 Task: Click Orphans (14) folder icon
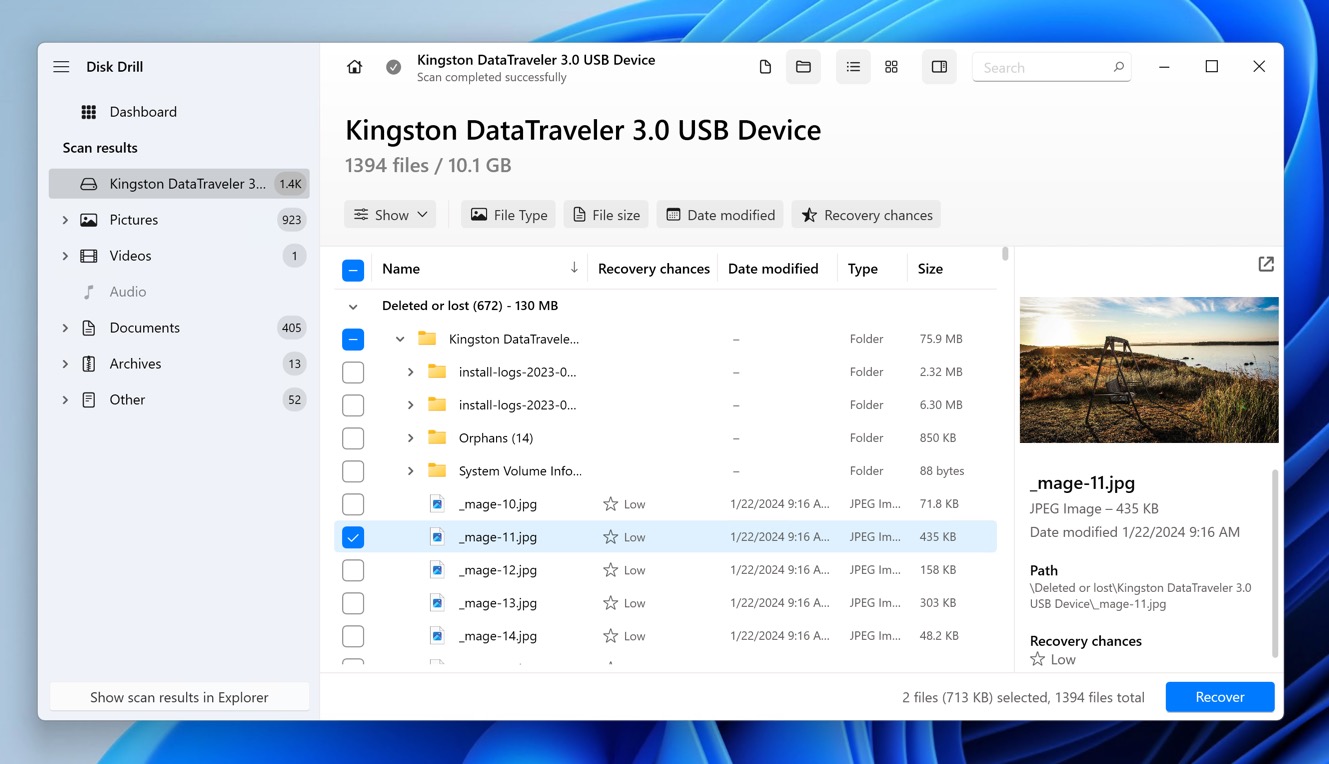click(437, 438)
